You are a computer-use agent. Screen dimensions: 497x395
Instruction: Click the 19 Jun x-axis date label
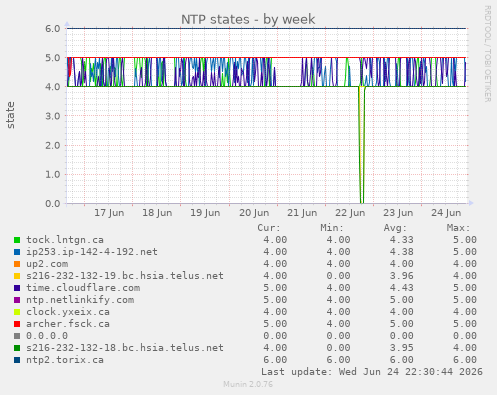pos(205,213)
